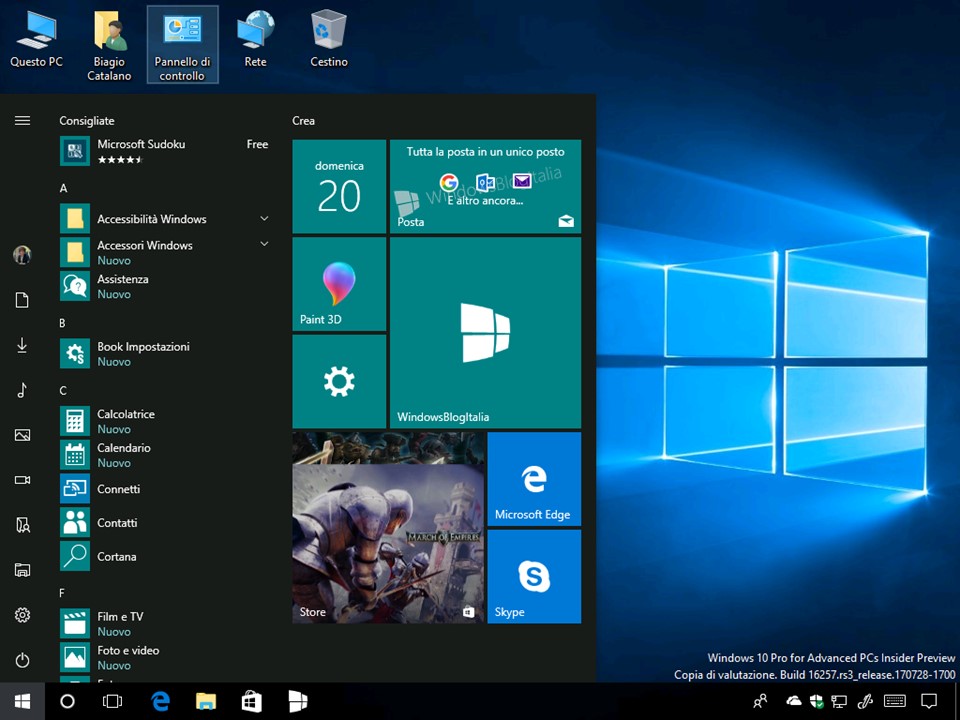The height and width of the screenshot is (720, 960).
Task: Open the Settings gear tile
Action: 339,381
